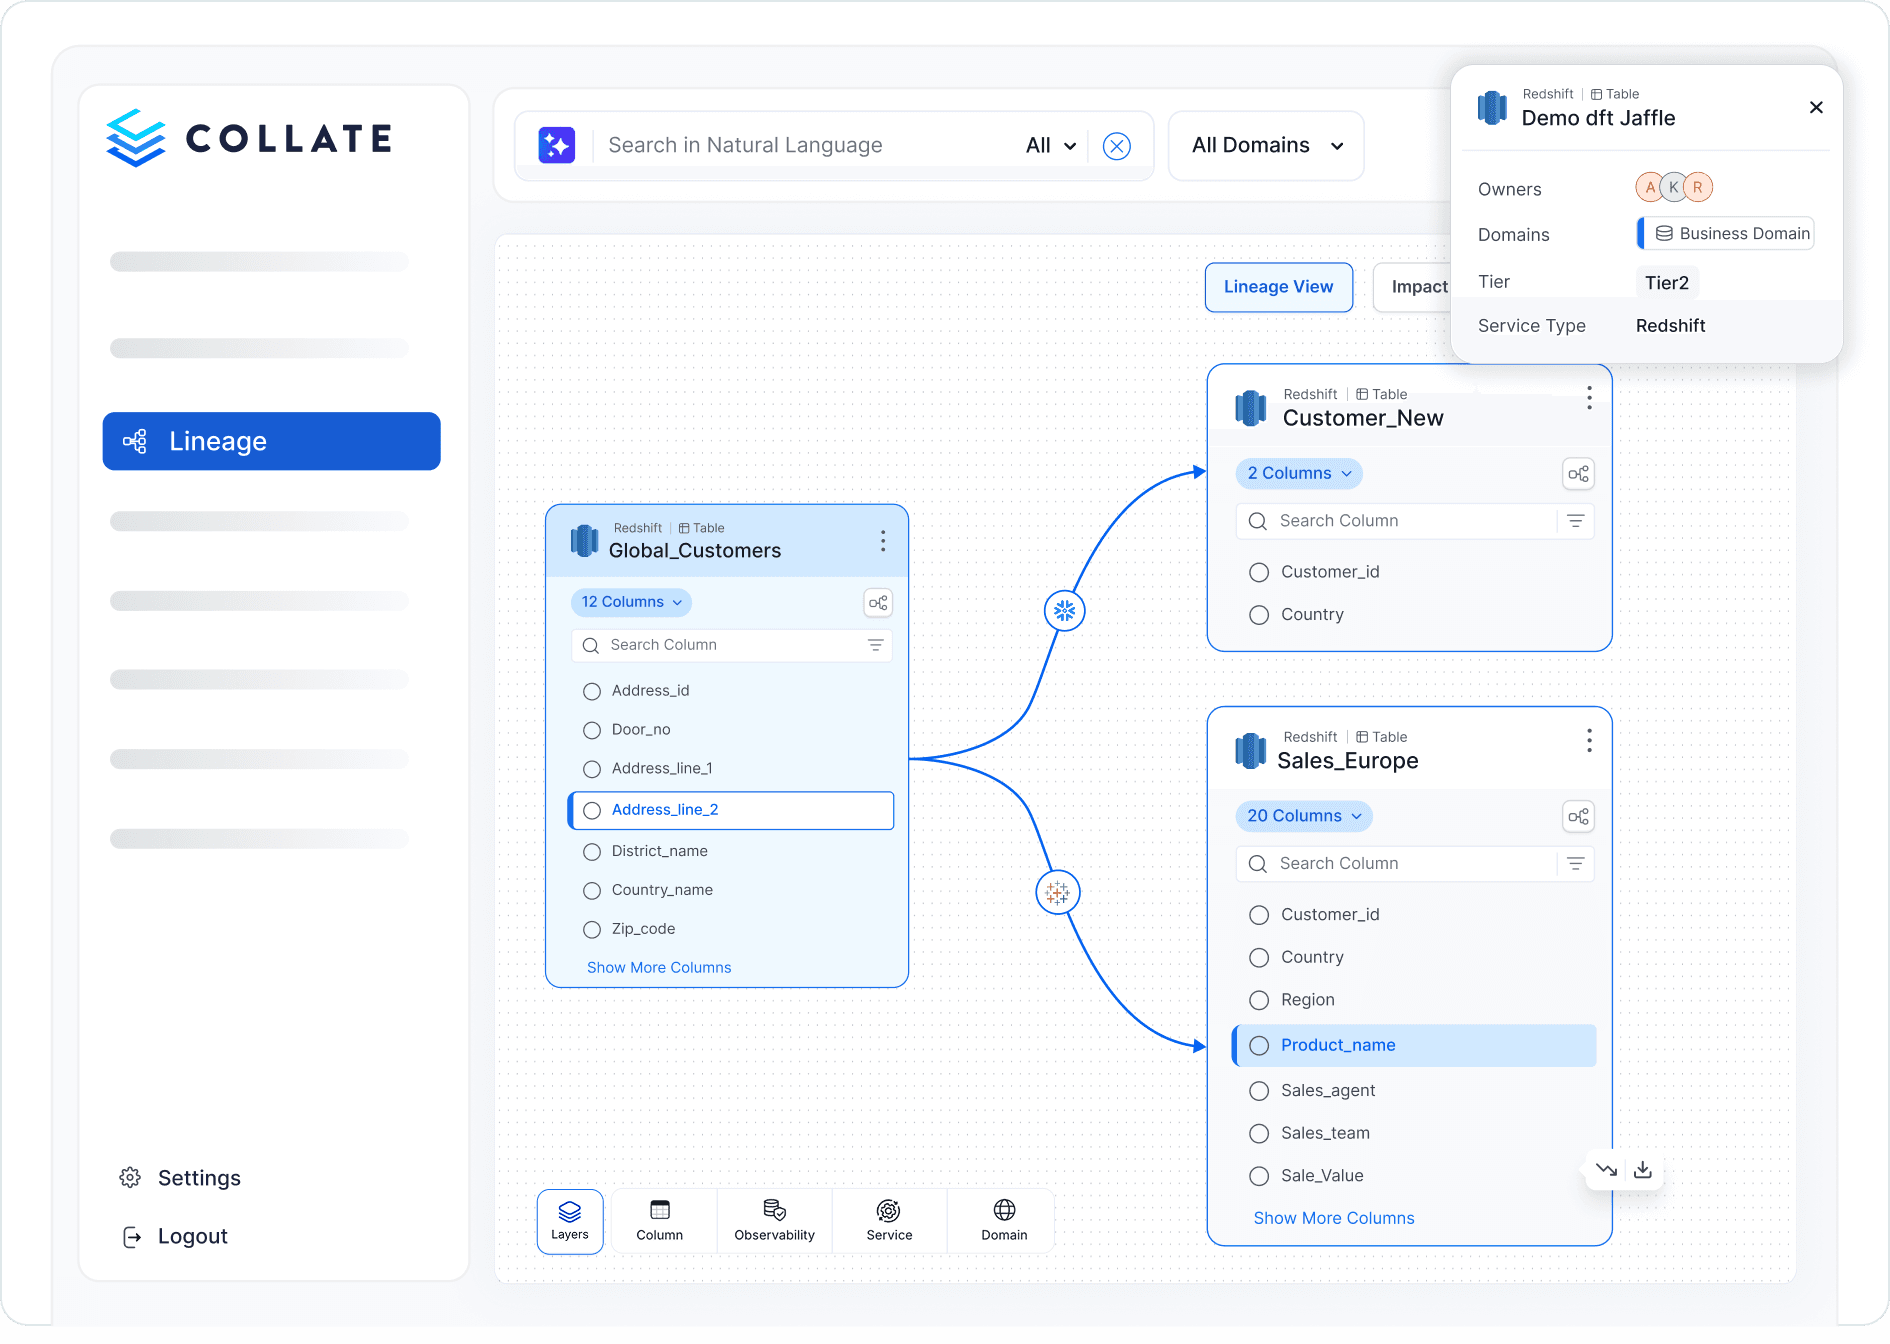Open Global_Customers three-dot options menu
This screenshot has height=1344, width=1890.
pyautogui.click(x=882, y=541)
